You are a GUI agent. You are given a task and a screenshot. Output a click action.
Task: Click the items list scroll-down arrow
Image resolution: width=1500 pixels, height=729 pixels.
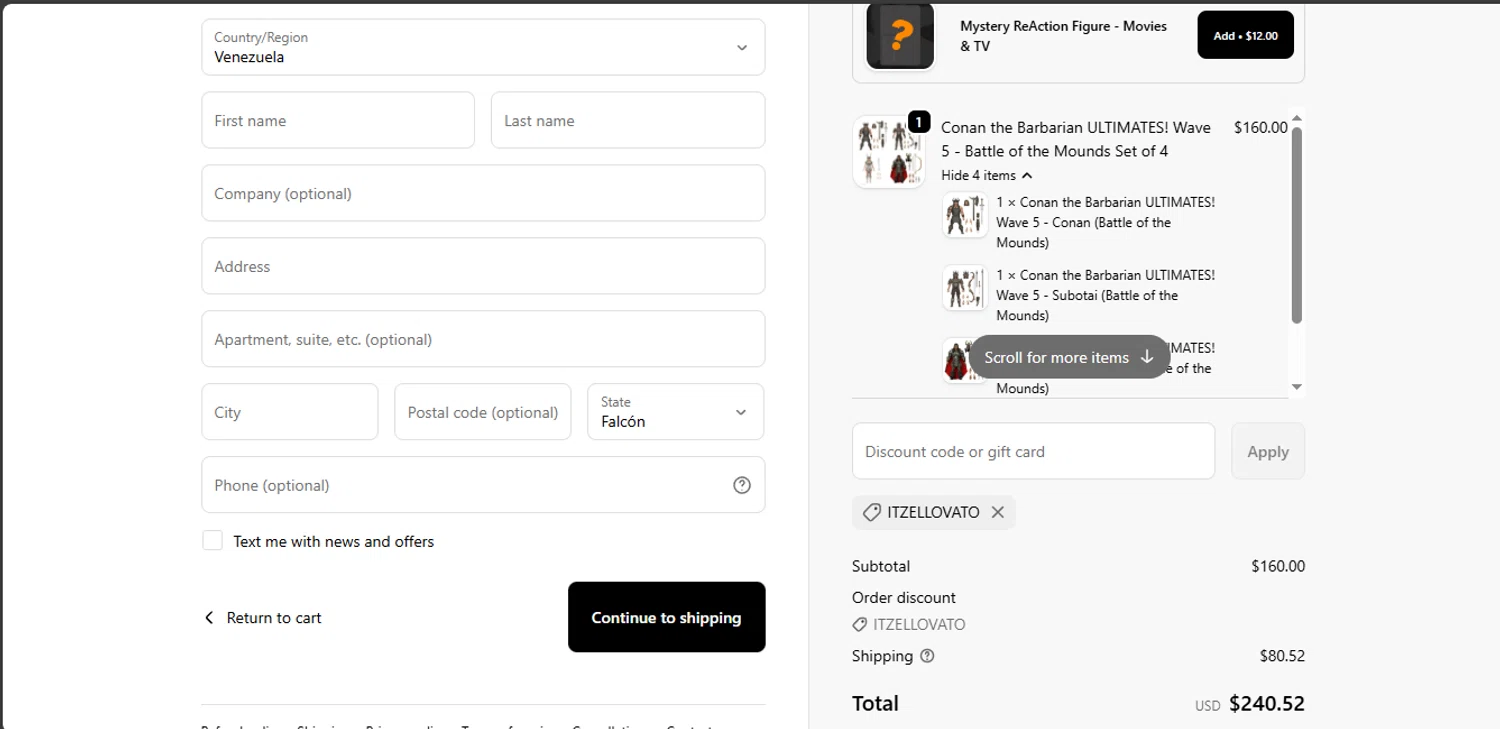click(1296, 387)
